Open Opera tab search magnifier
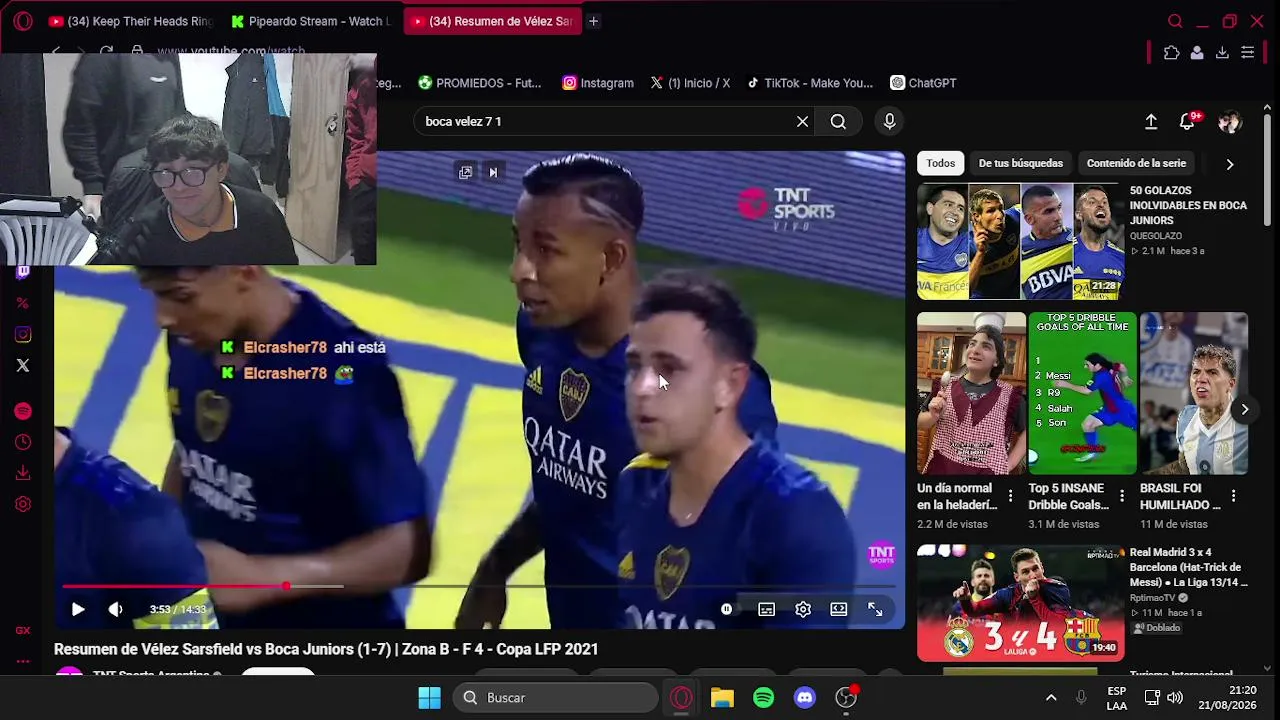 click(1175, 21)
